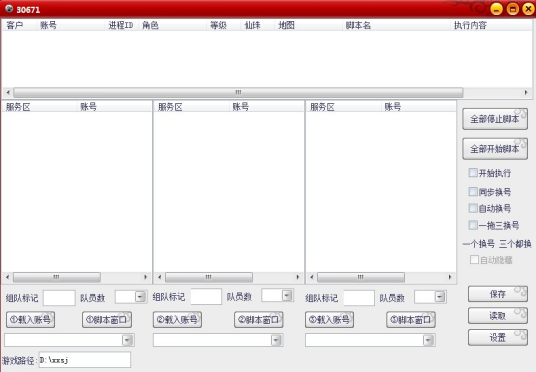Click top list horizontal scrollbar thumb
536x372 pixels.
tap(238, 93)
